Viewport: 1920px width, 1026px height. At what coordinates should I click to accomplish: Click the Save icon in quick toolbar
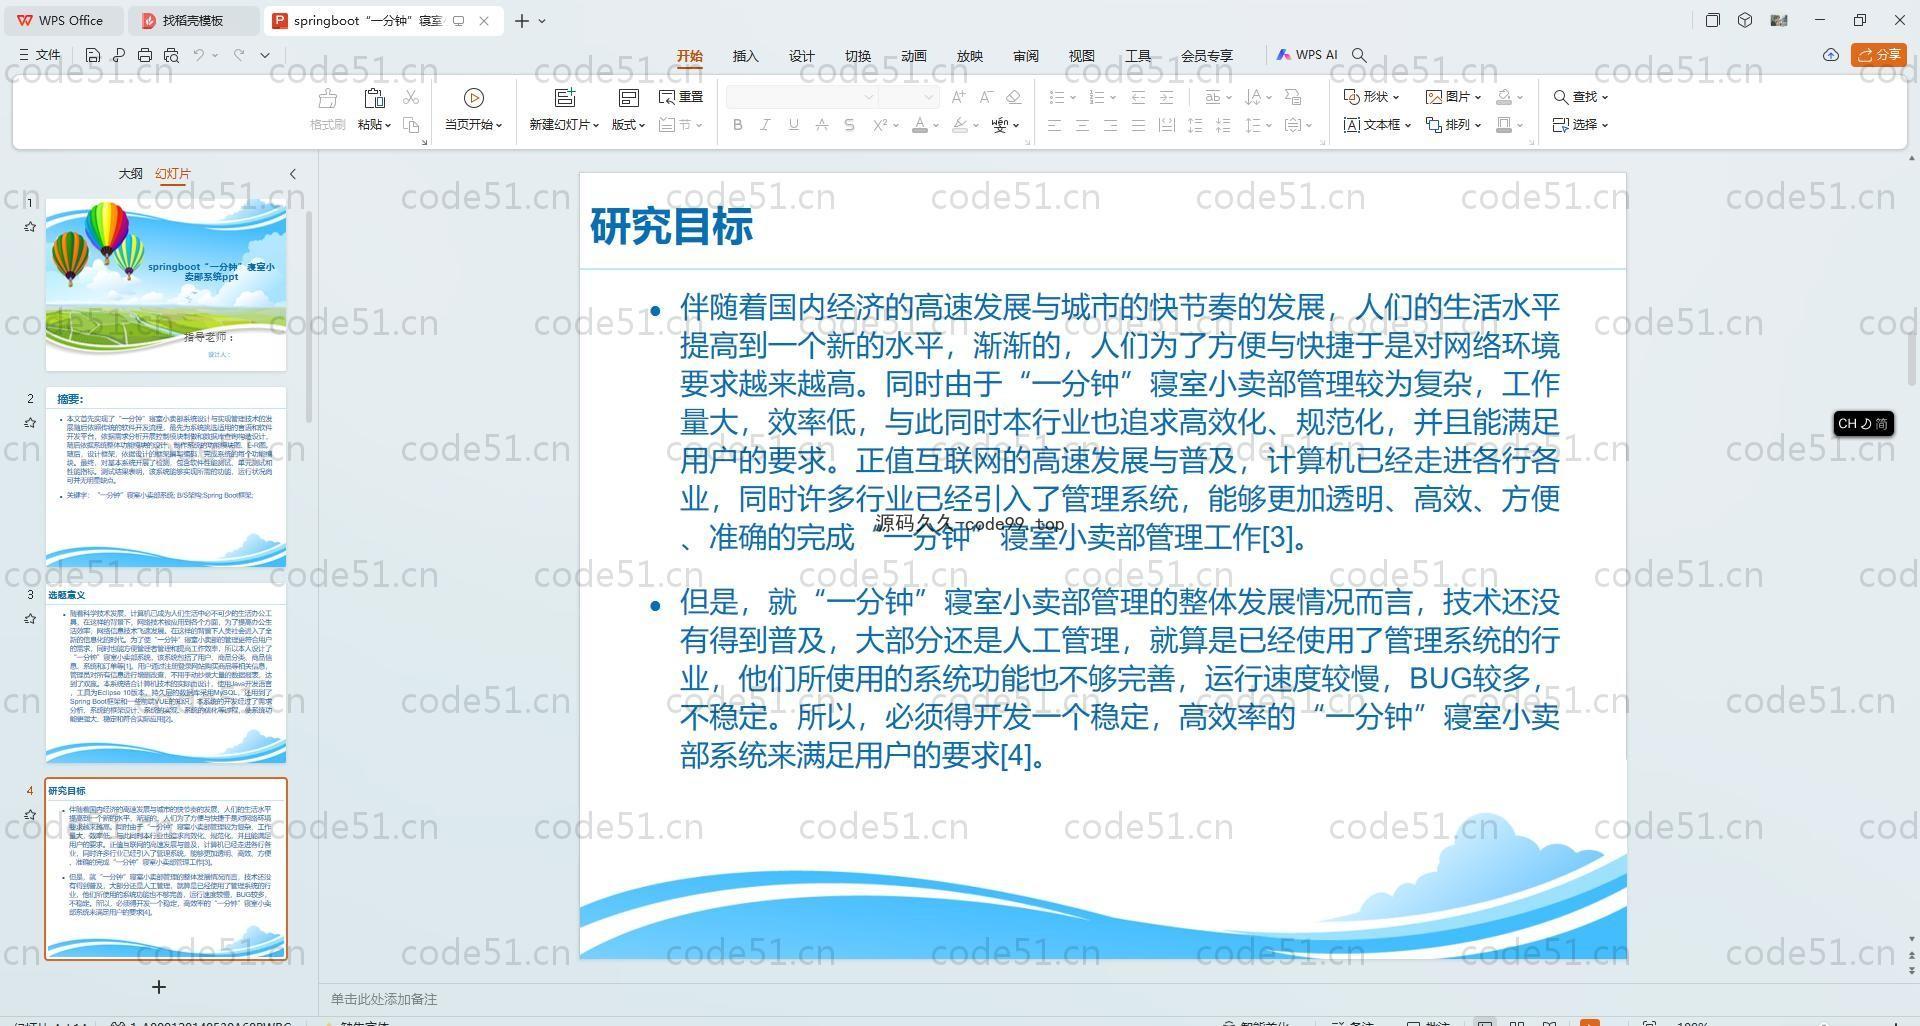click(93, 55)
